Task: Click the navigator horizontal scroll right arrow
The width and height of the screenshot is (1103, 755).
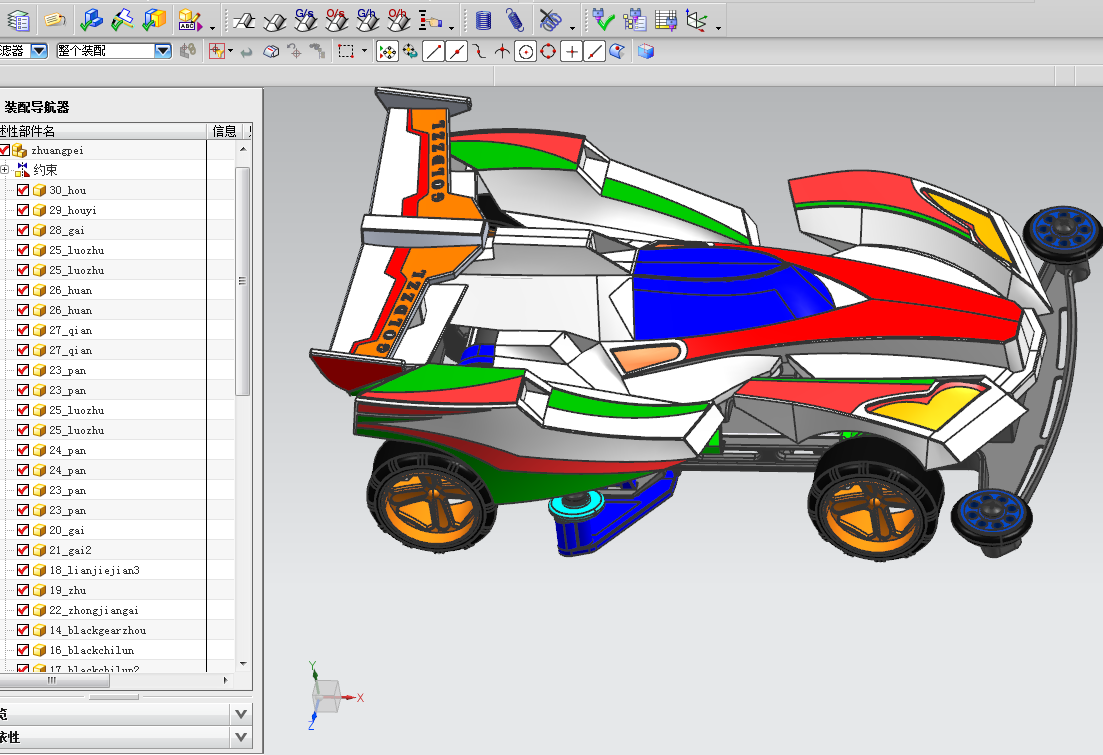Action: point(225,680)
